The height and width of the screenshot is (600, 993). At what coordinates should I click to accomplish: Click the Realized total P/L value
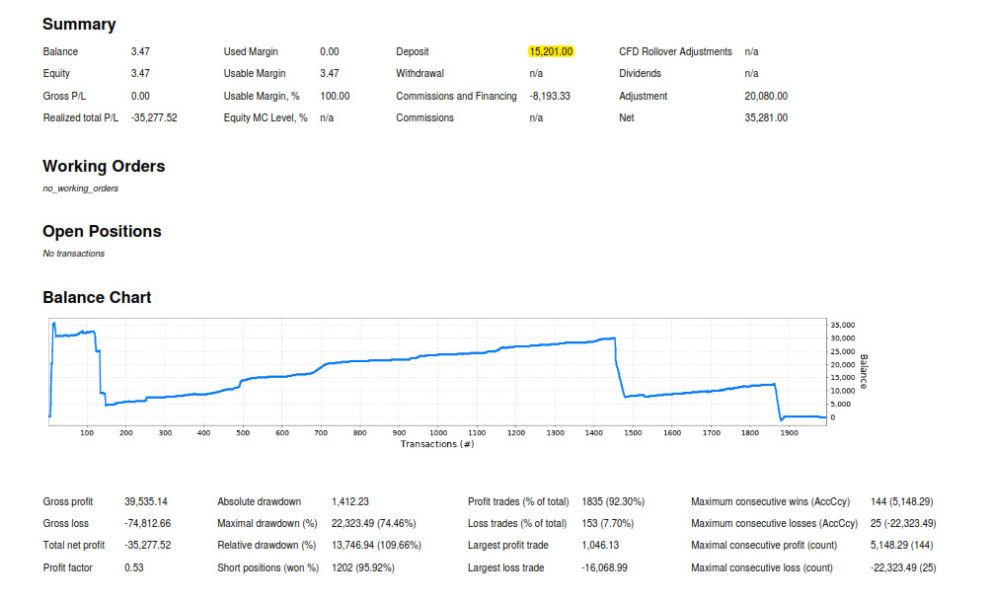click(154, 117)
